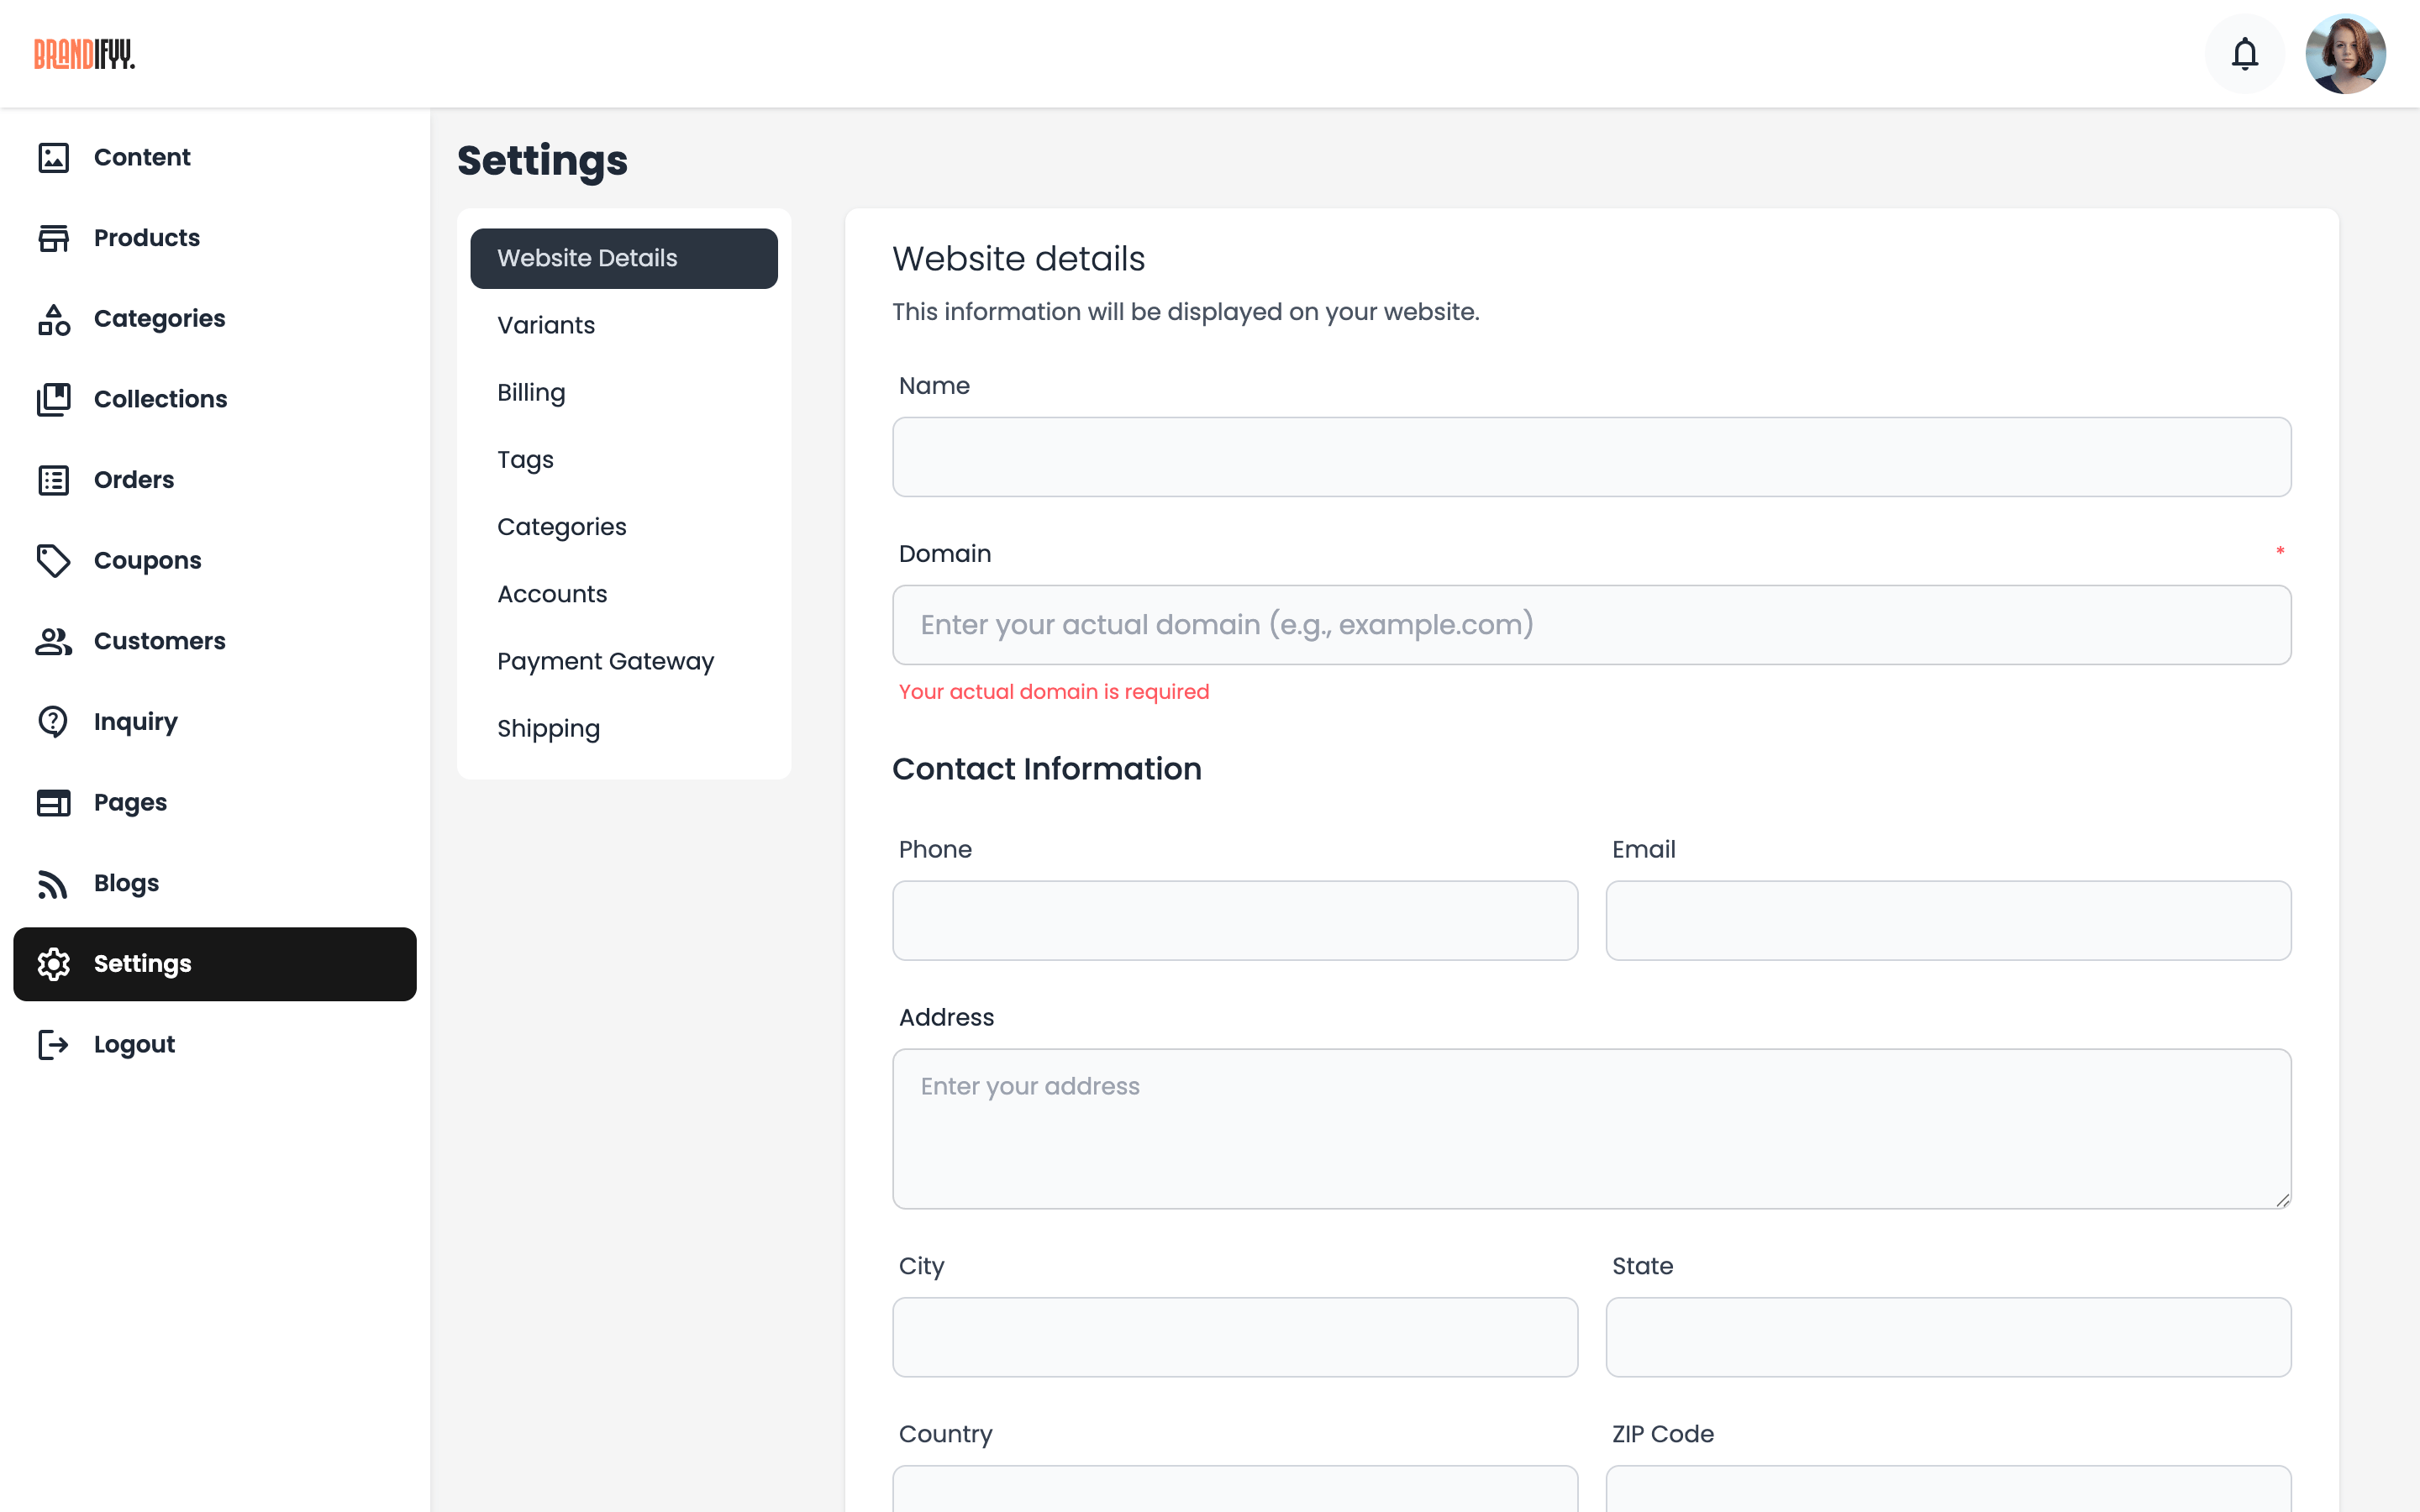Open the Payment Gateway settings tab
The height and width of the screenshot is (1512, 2420).
(605, 661)
